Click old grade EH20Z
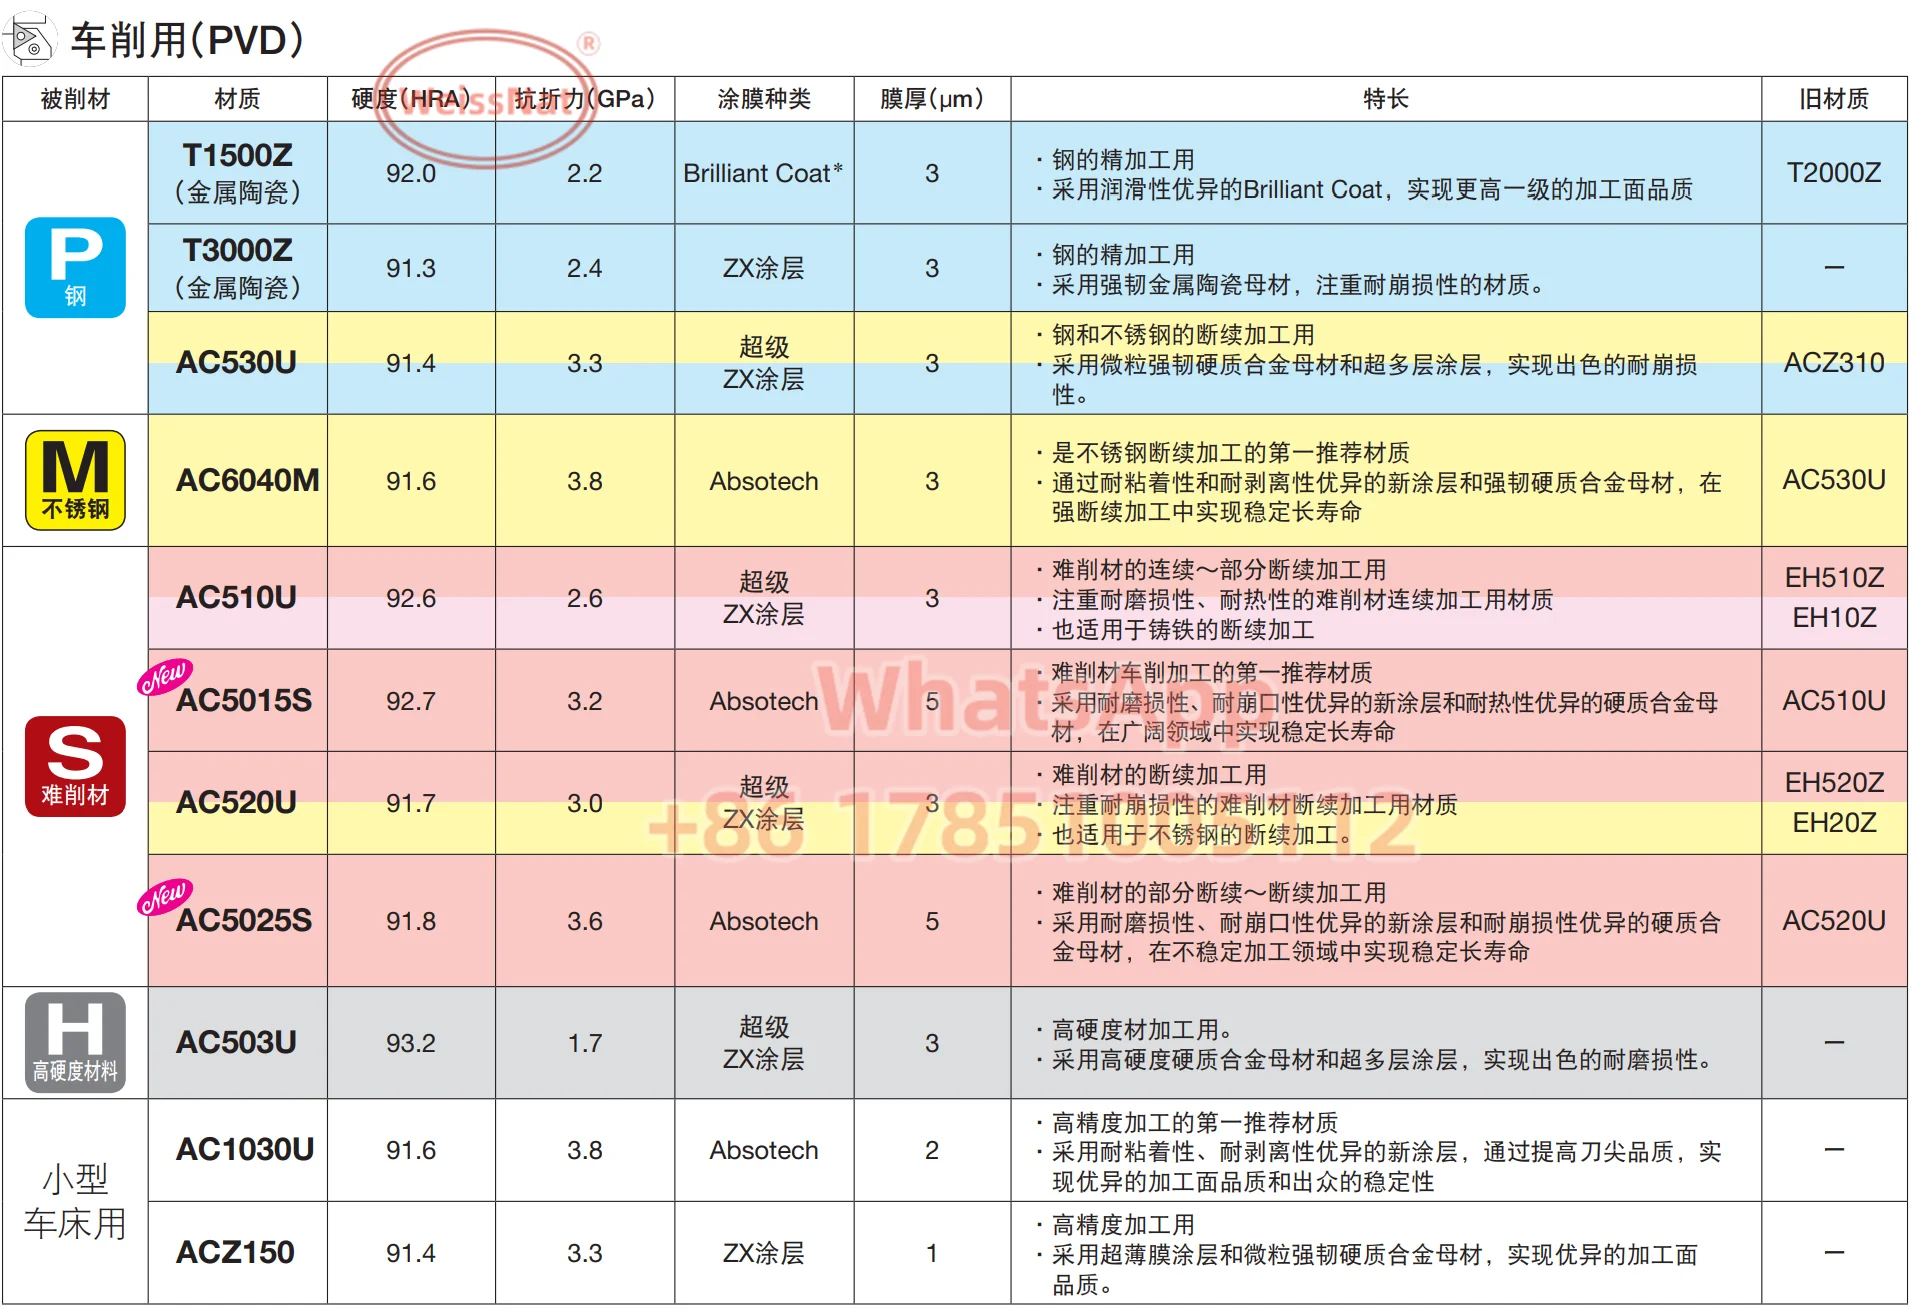 click(1834, 822)
